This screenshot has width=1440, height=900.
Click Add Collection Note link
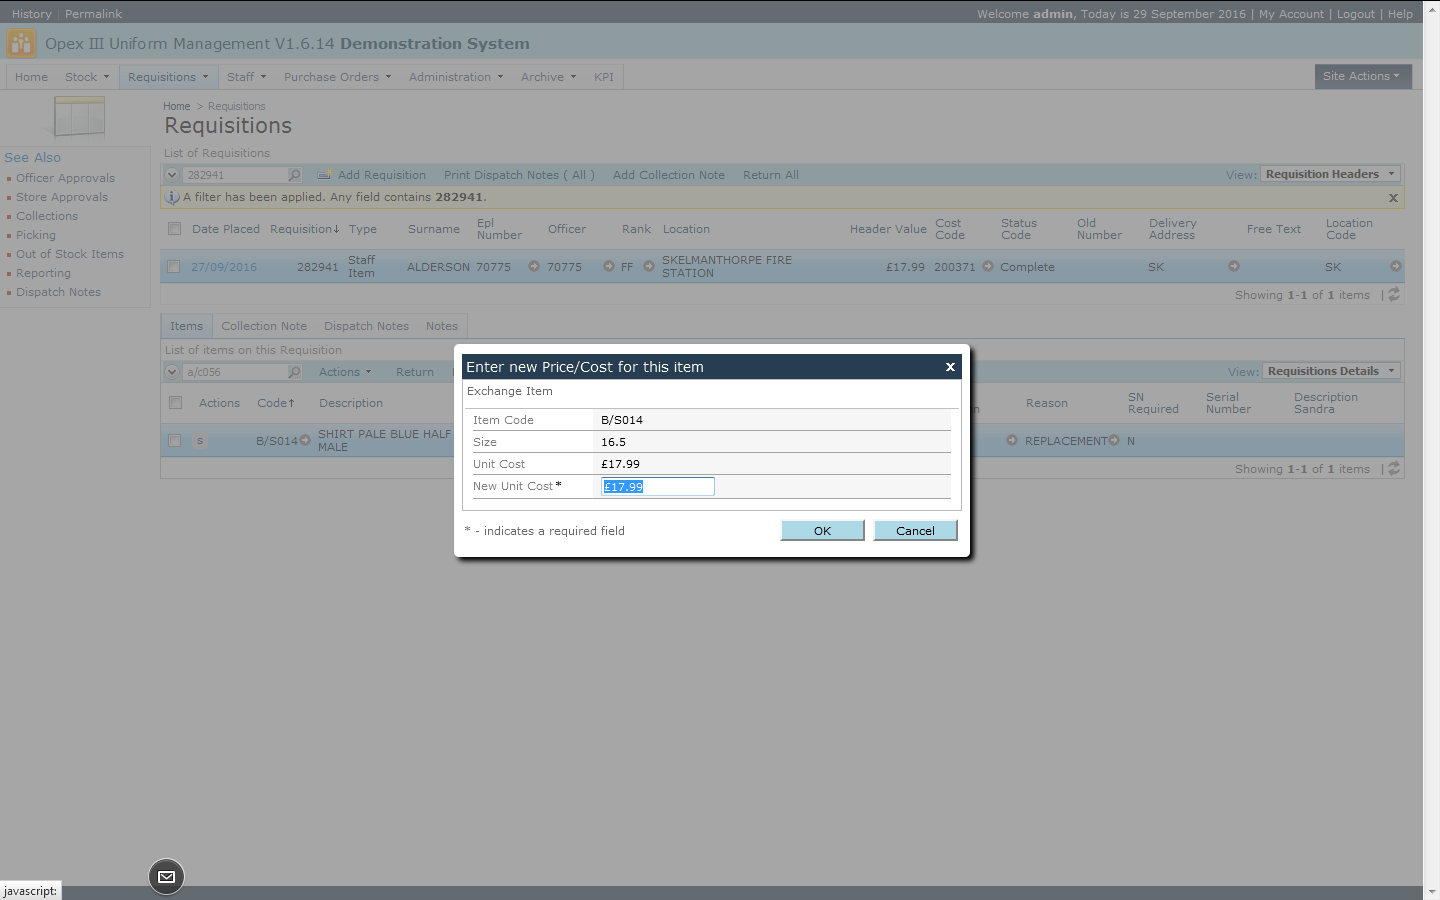(x=669, y=175)
